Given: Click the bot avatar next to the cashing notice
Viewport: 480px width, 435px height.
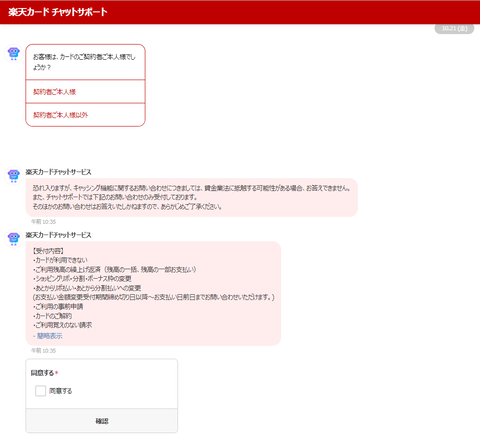Looking at the screenshot, I should coord(14,175).
